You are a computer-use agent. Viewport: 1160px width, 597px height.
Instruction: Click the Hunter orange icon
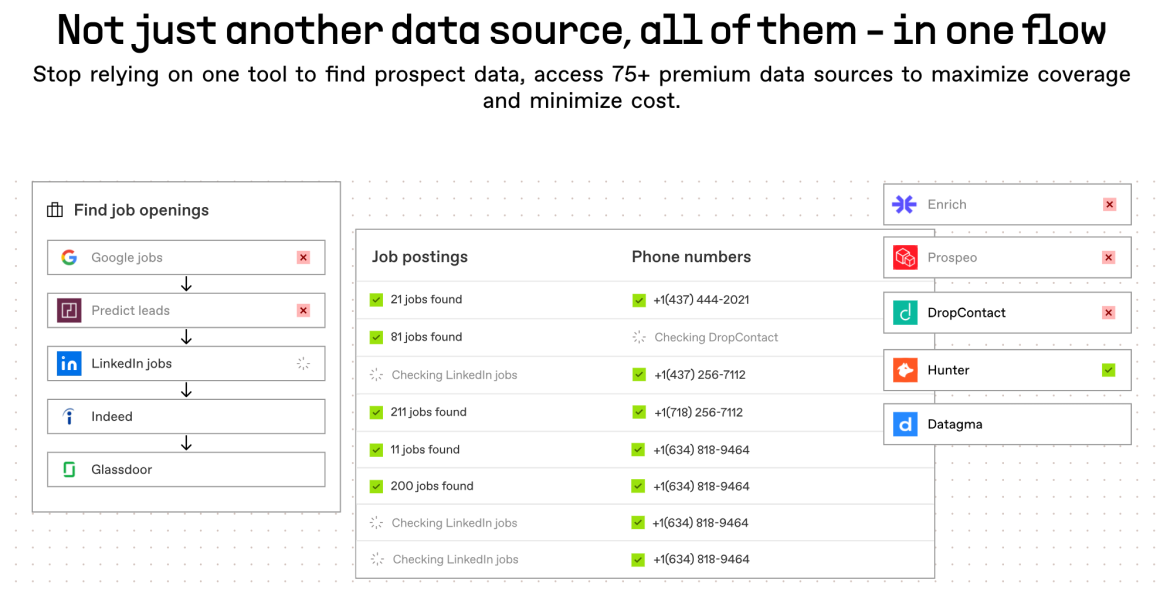[x=905, y=370]
